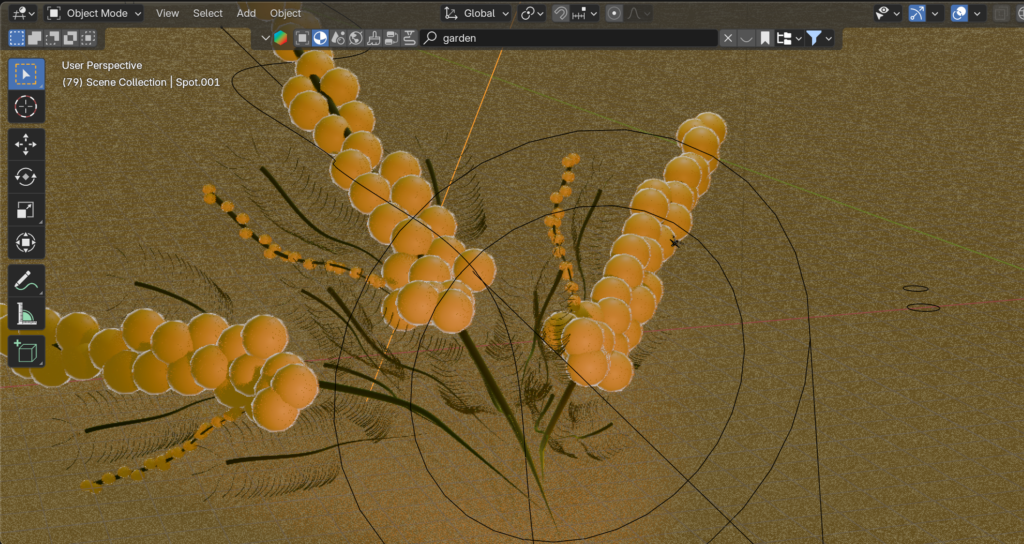This screenshot has height=544, width=1024.
Task: Toggle show gizmos button
Action: click(x=917, y=13)
